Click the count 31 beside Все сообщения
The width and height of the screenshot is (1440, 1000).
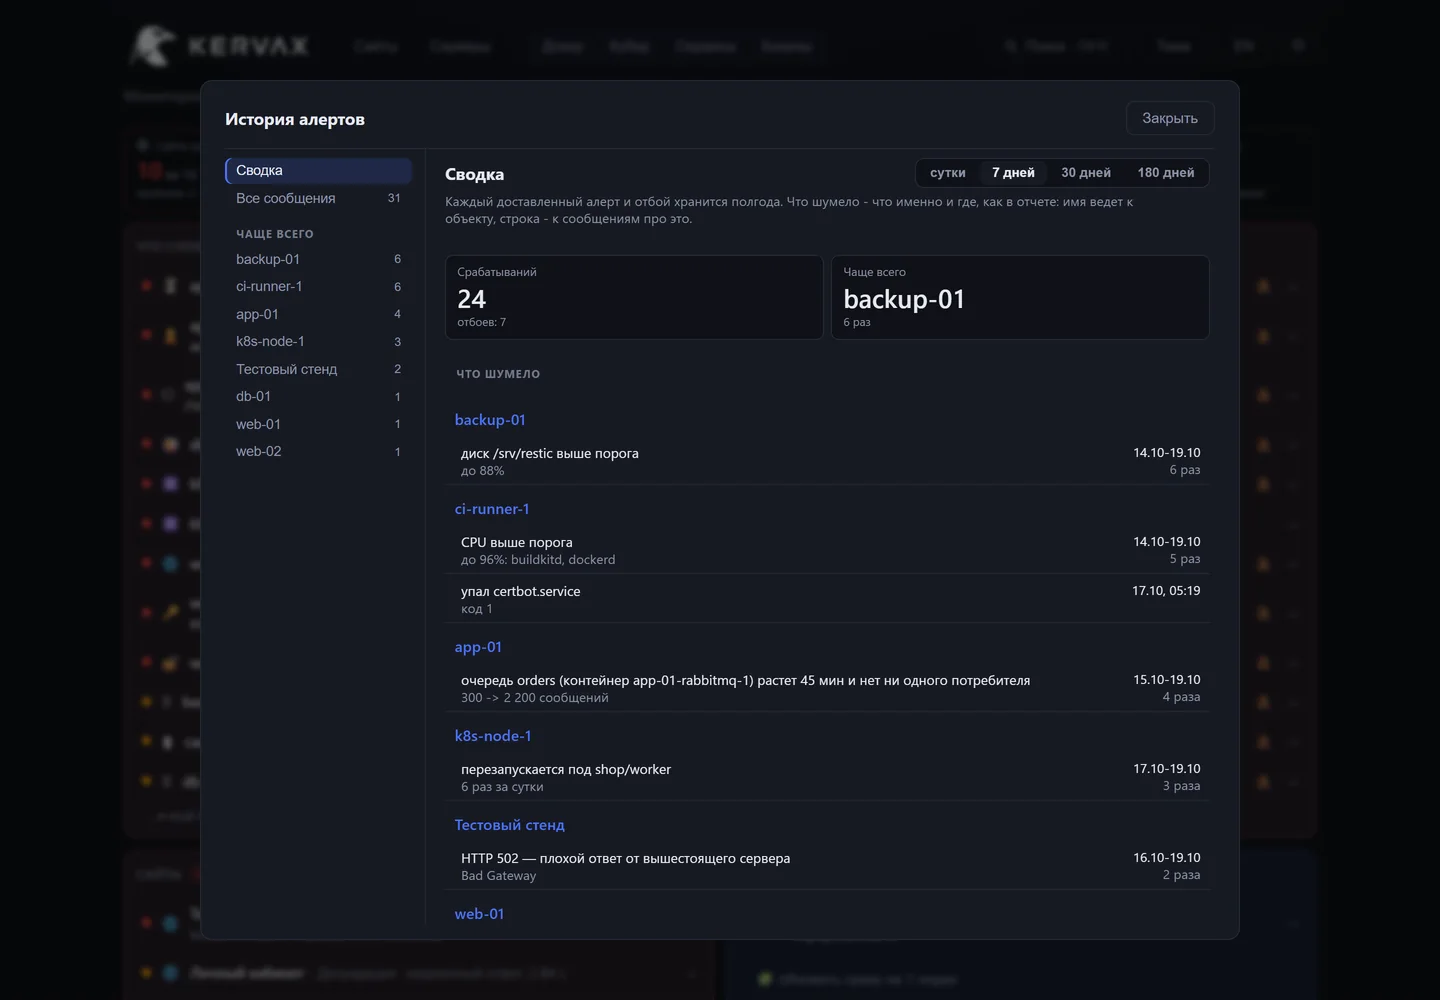click(x=394, y=198)
